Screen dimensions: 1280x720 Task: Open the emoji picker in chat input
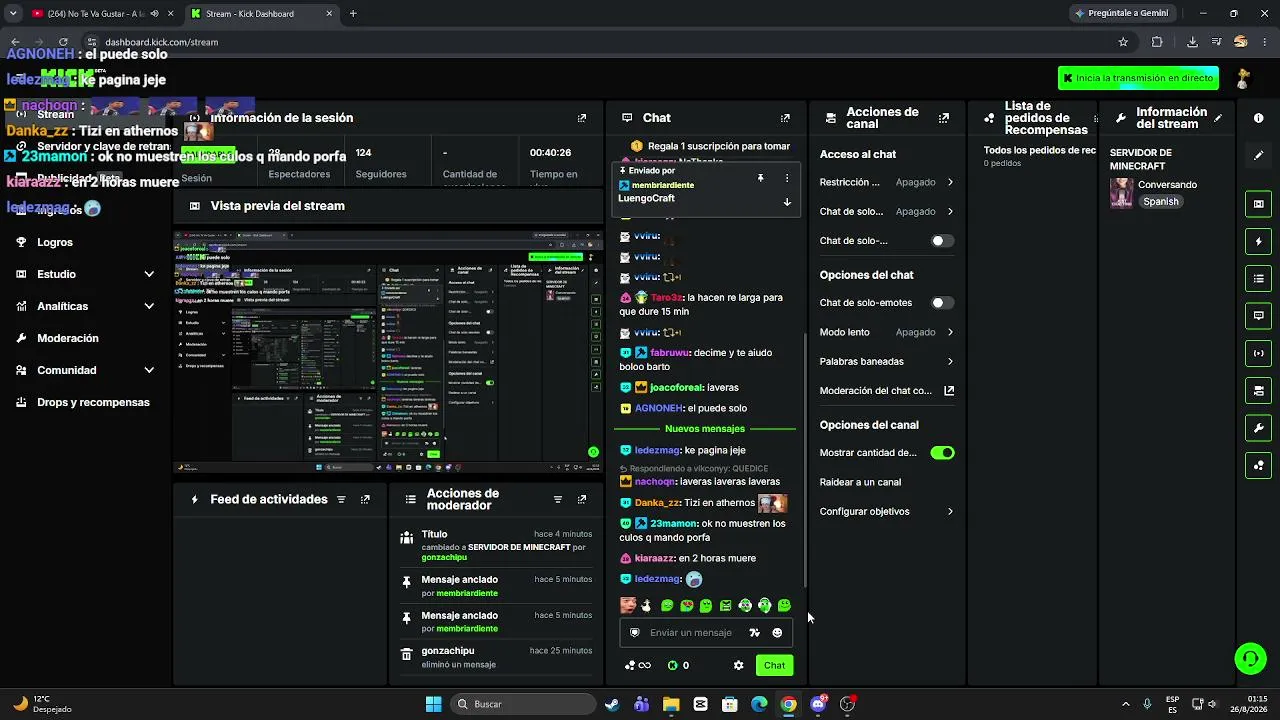[x=777, y=633]
